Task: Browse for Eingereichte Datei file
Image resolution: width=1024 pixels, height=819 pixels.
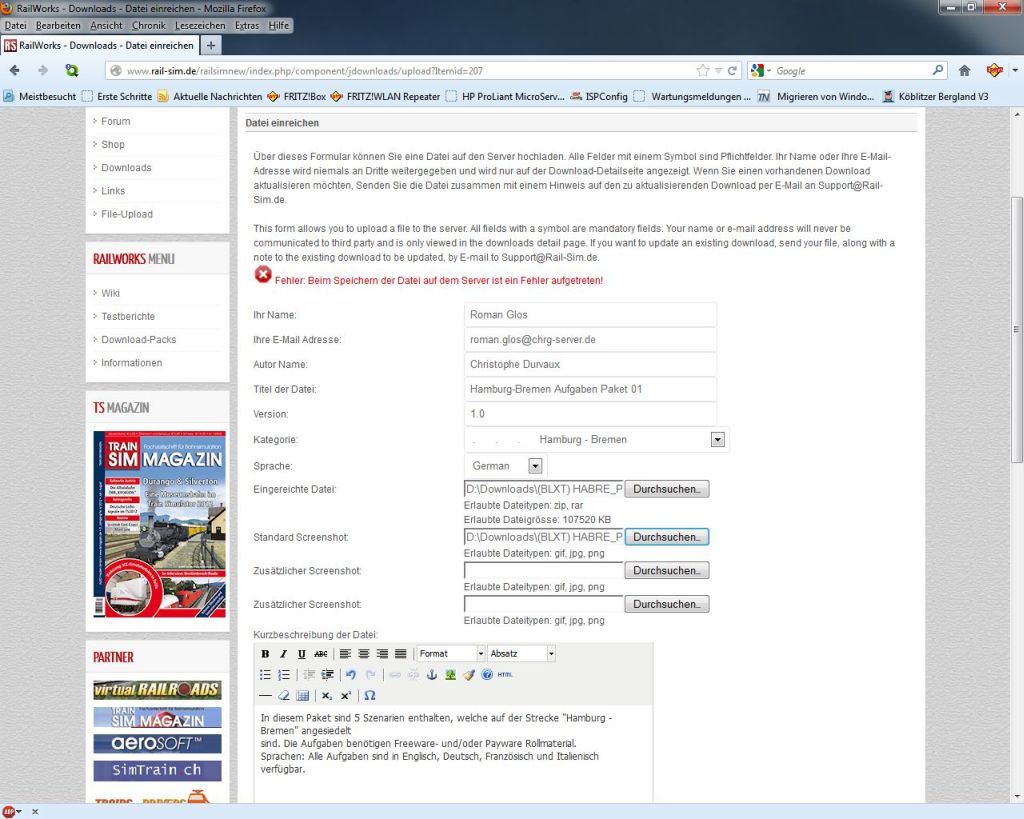Action: (667, 489)
